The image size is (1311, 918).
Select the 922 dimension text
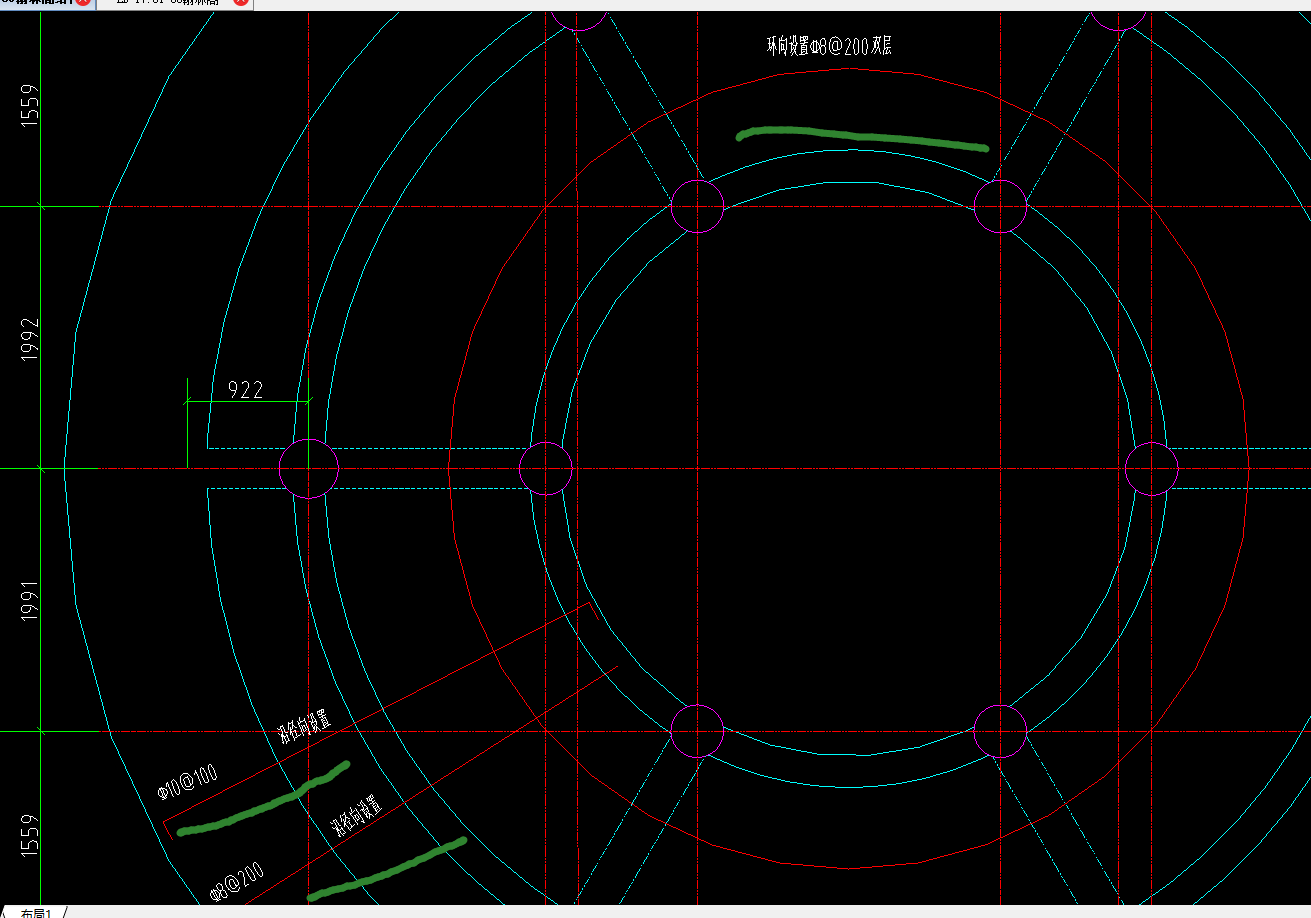pyautogui.click(x=246, y=389)
